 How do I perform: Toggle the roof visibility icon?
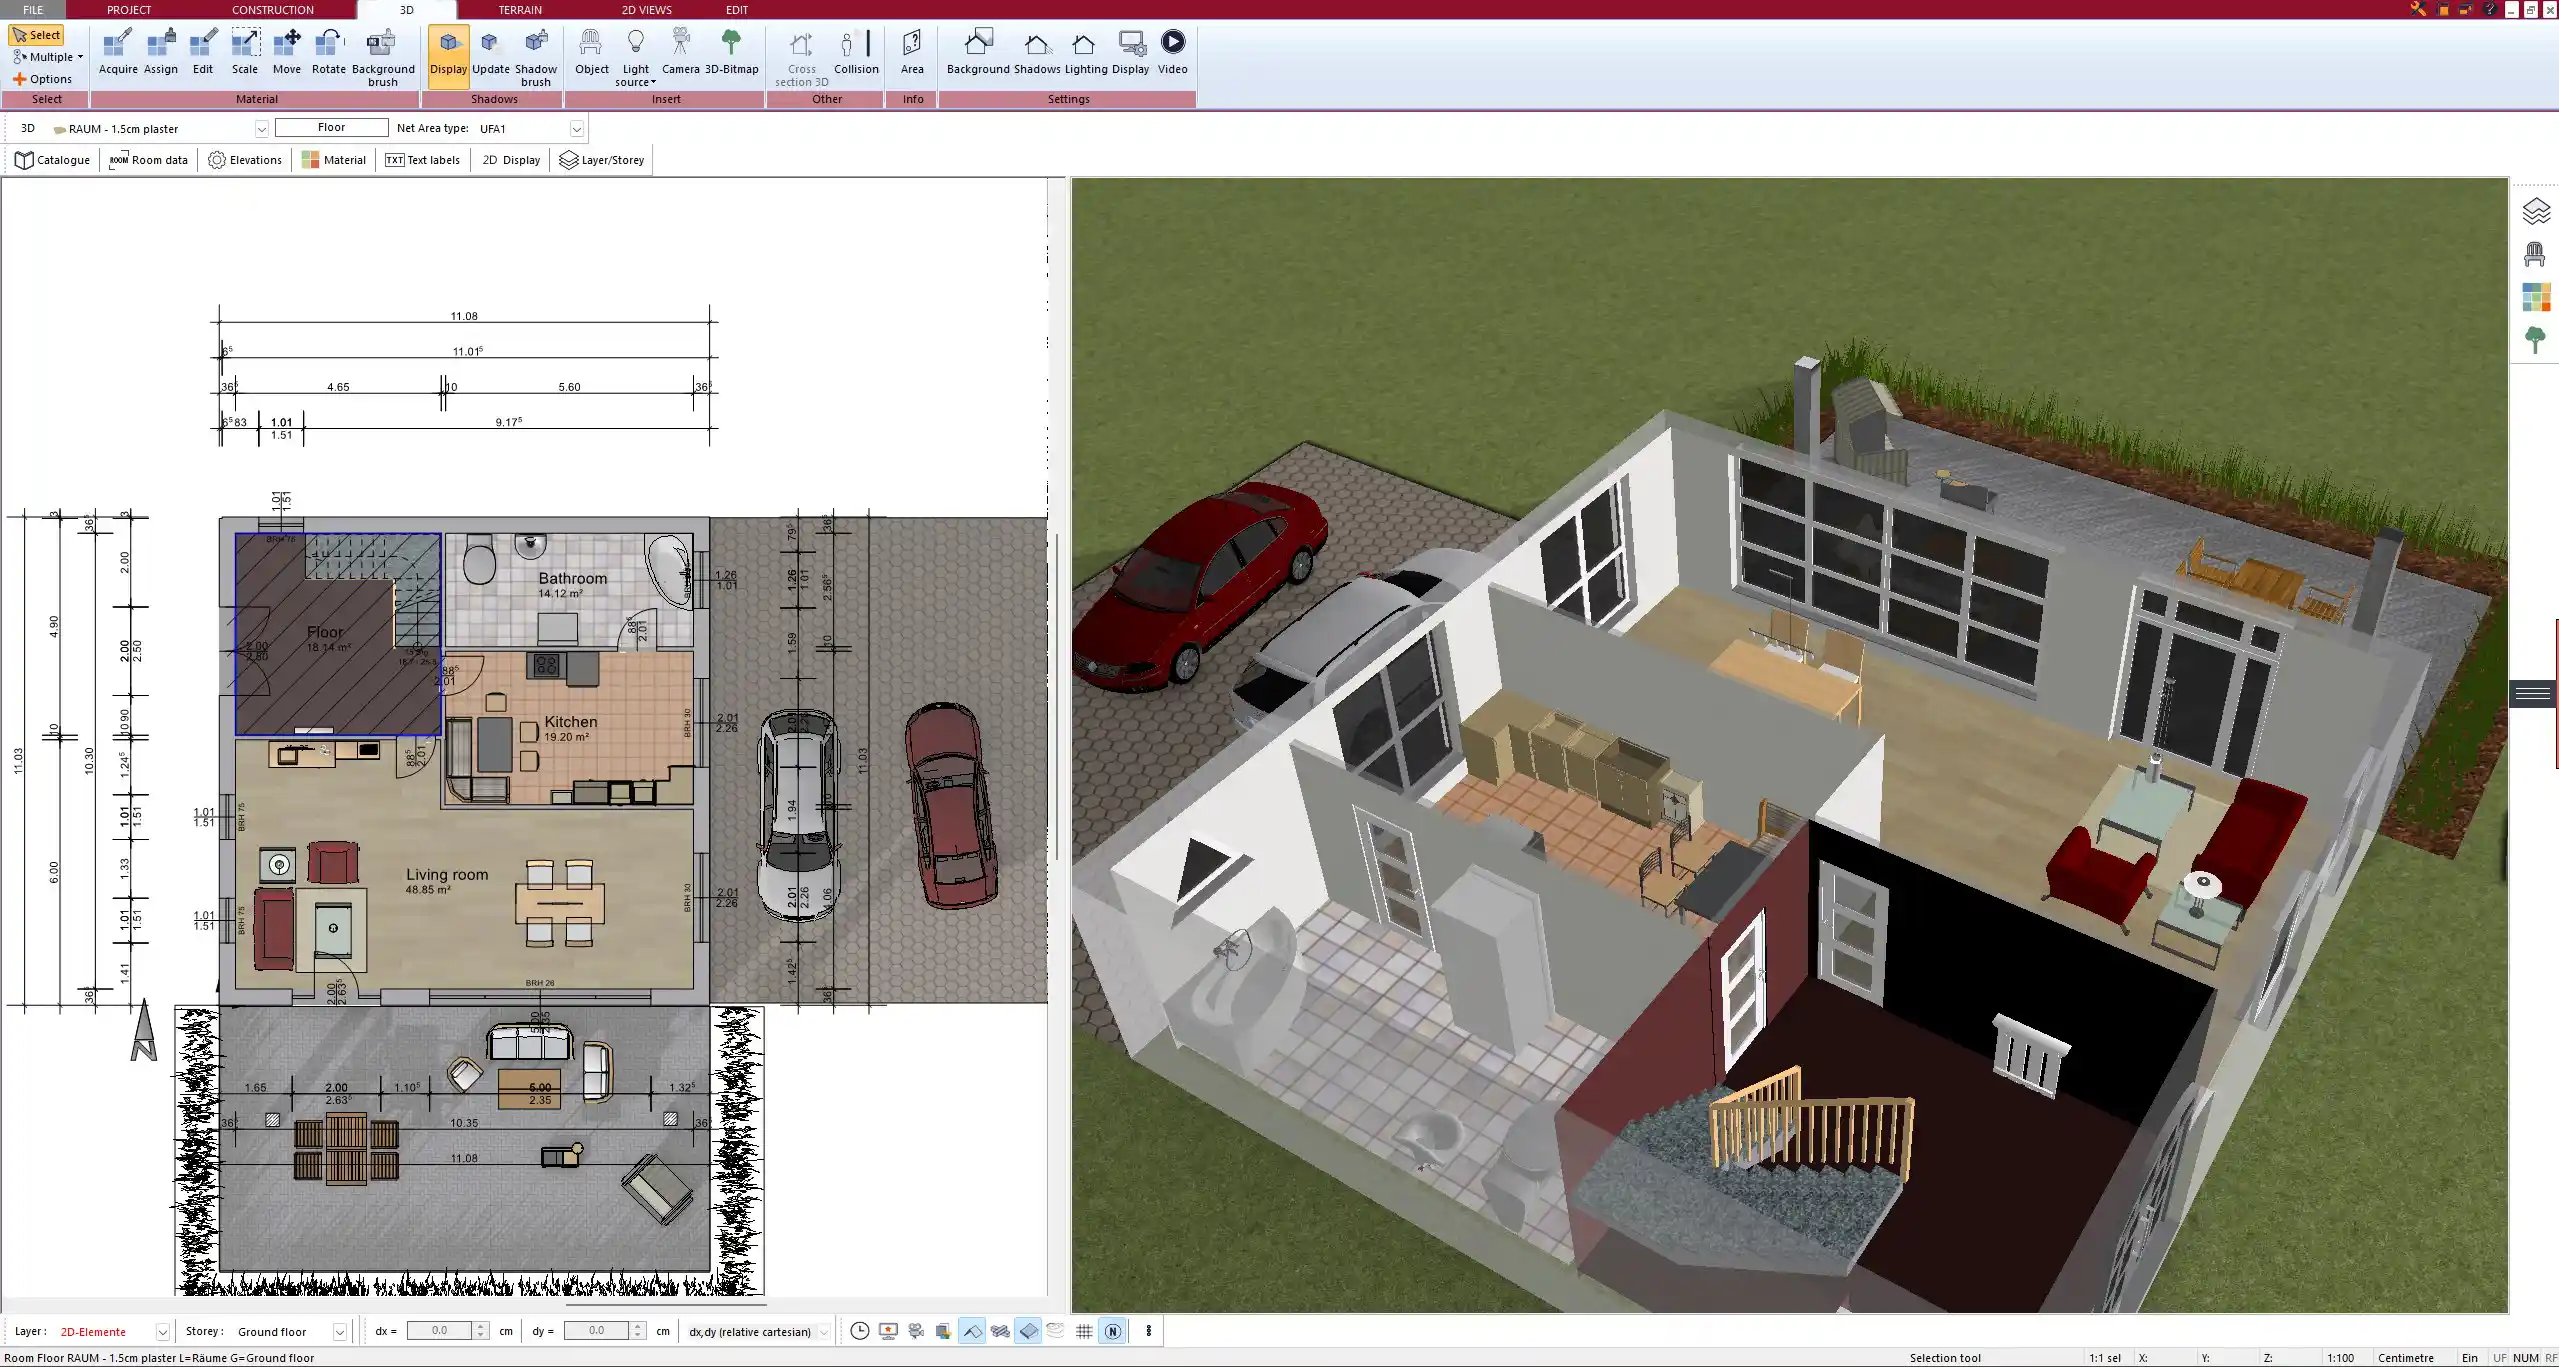click(971, 1331)
